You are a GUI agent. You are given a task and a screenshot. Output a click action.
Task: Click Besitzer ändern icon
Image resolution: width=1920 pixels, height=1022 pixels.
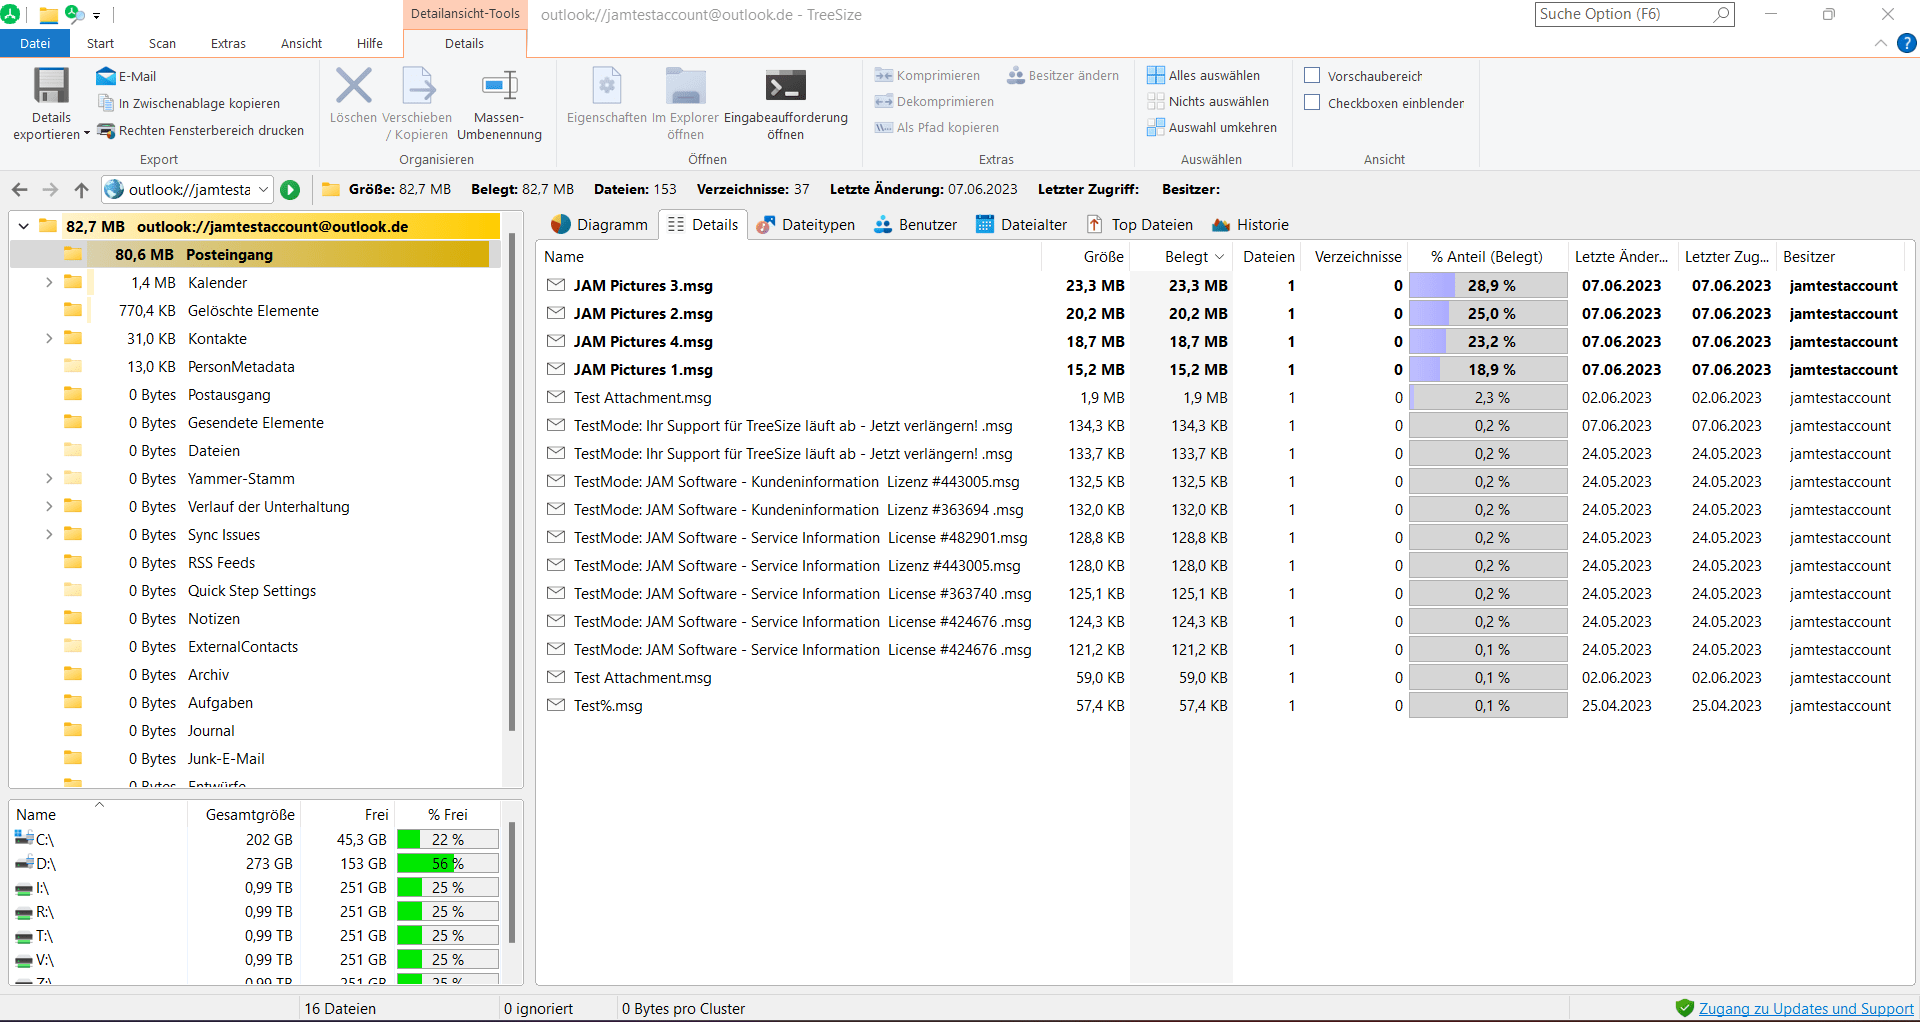click(x=1016, y=76)
